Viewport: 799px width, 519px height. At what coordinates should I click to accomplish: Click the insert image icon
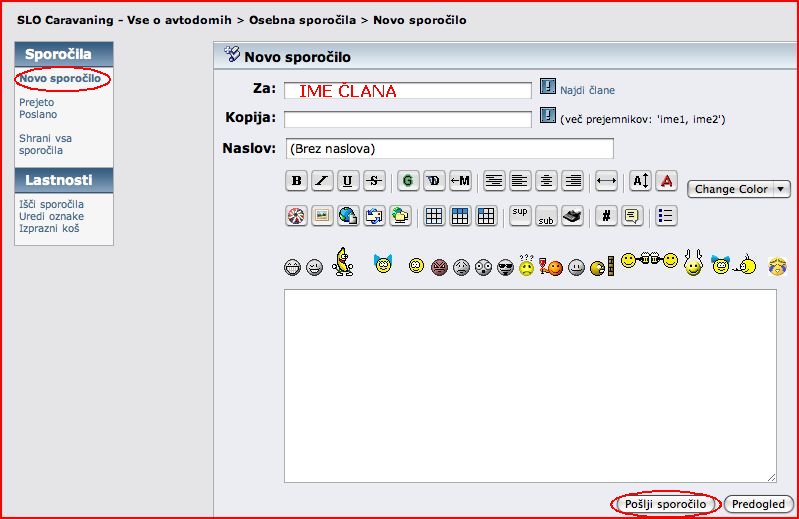click(x=322, y=215)
